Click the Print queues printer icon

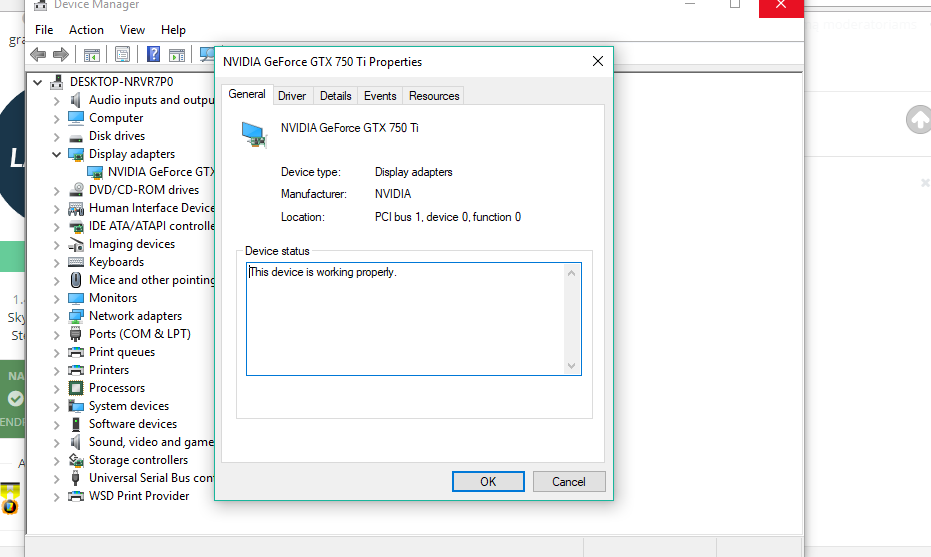click(76, 352)
